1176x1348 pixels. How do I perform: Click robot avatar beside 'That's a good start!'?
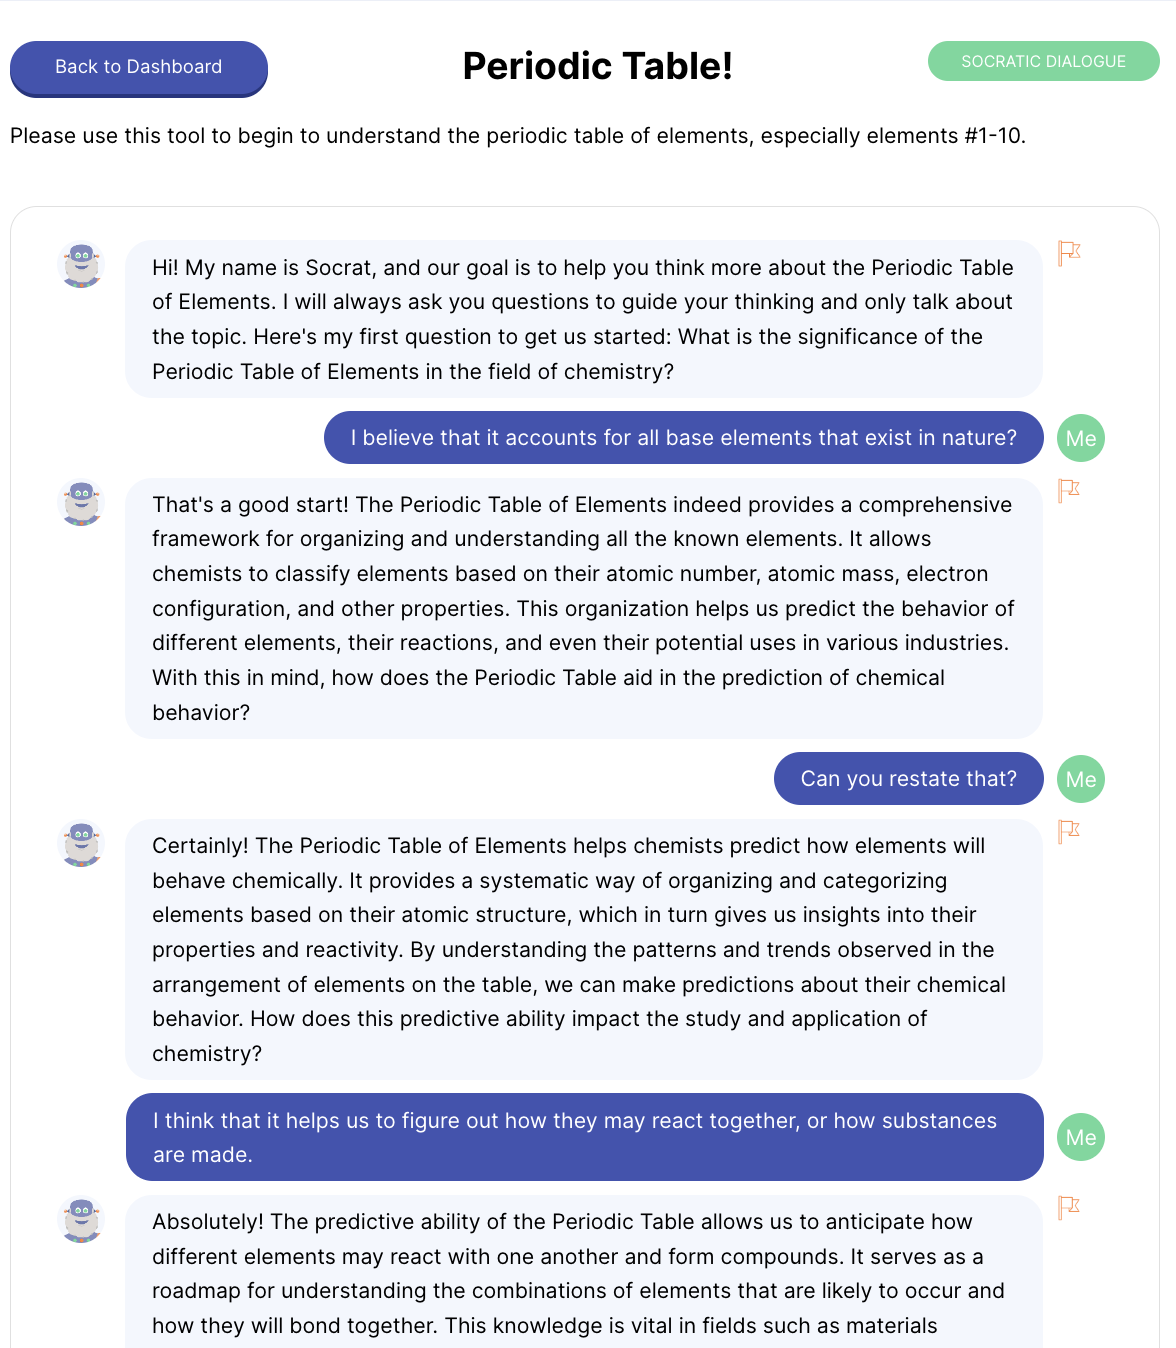point(81,502)
